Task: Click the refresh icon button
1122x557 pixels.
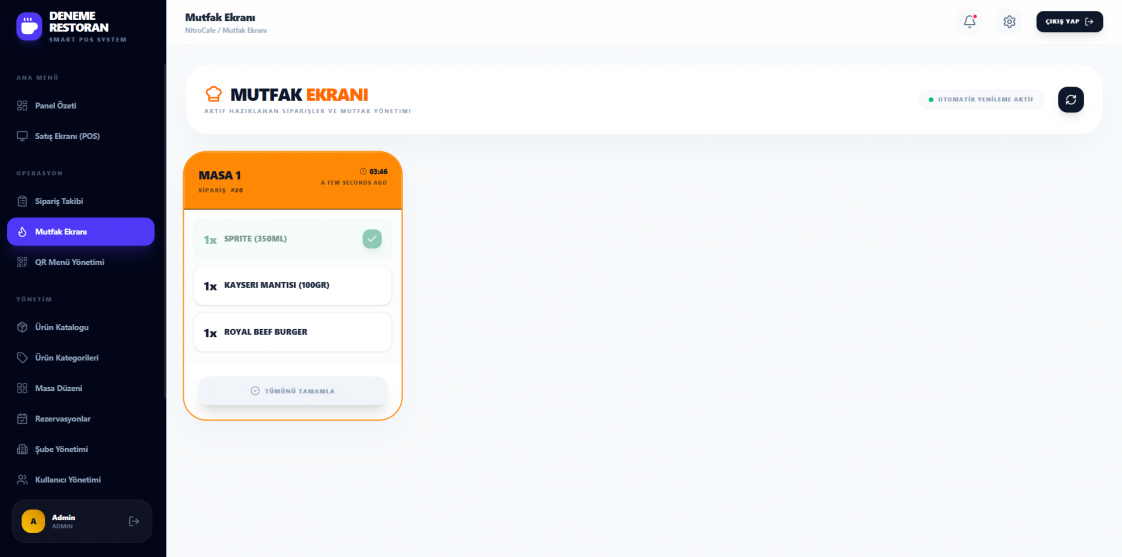Action: tap(1070, 100)
